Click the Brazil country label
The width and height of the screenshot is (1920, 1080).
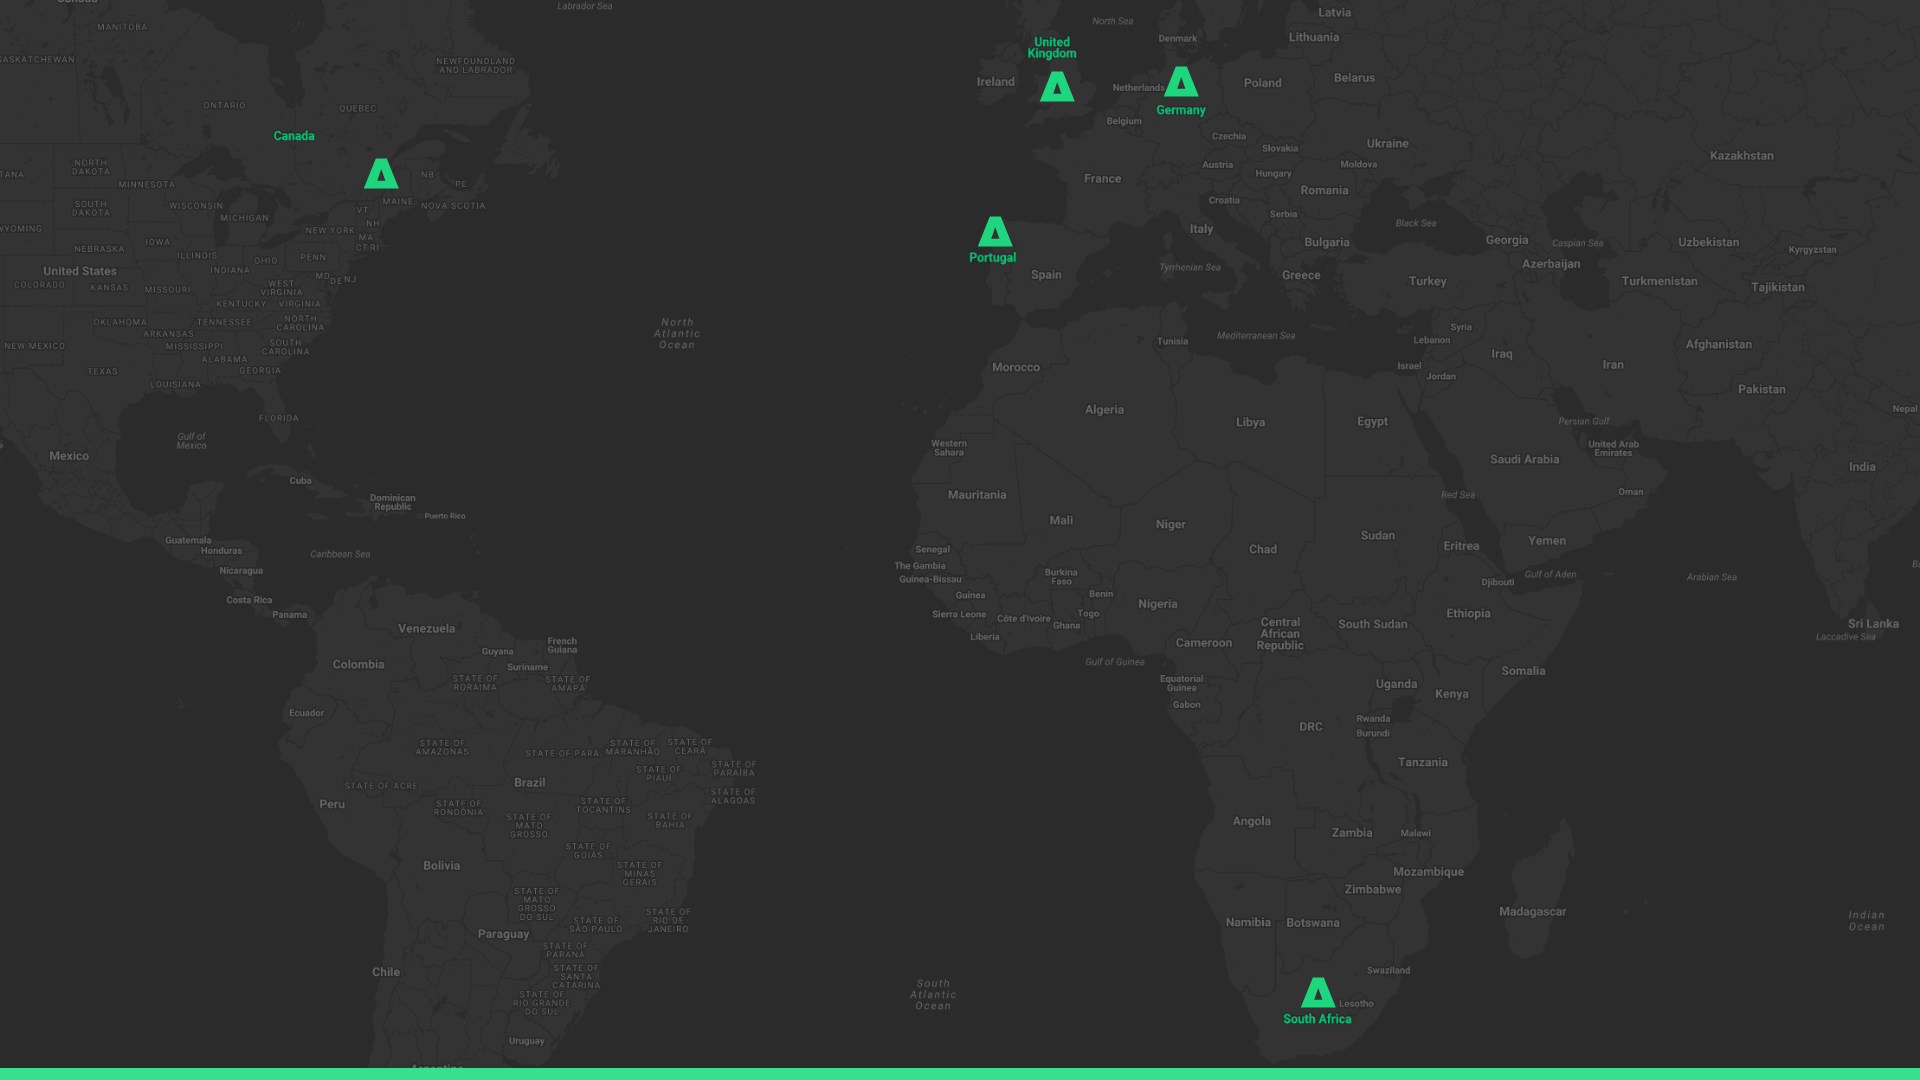(529, 783)
